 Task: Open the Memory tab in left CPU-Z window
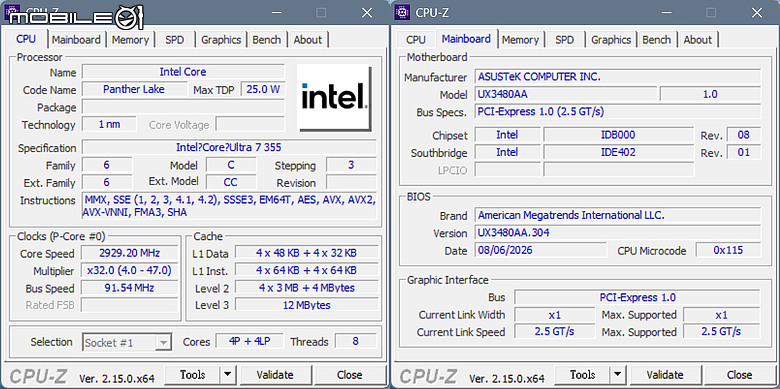(x=130, y=40)
